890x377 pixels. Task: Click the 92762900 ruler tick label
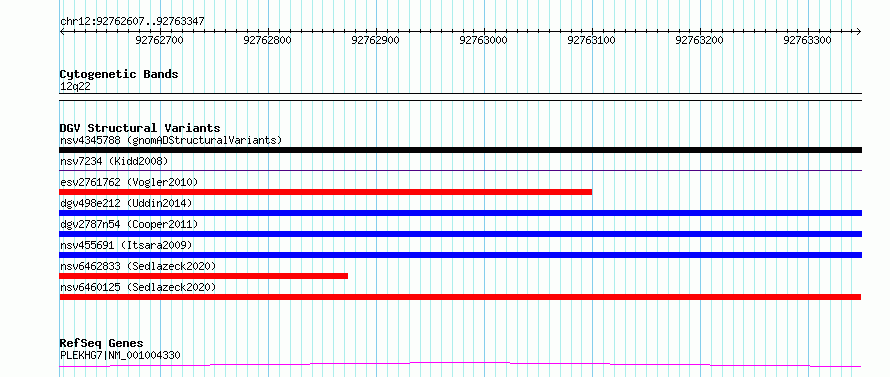(x=376, y=40)
